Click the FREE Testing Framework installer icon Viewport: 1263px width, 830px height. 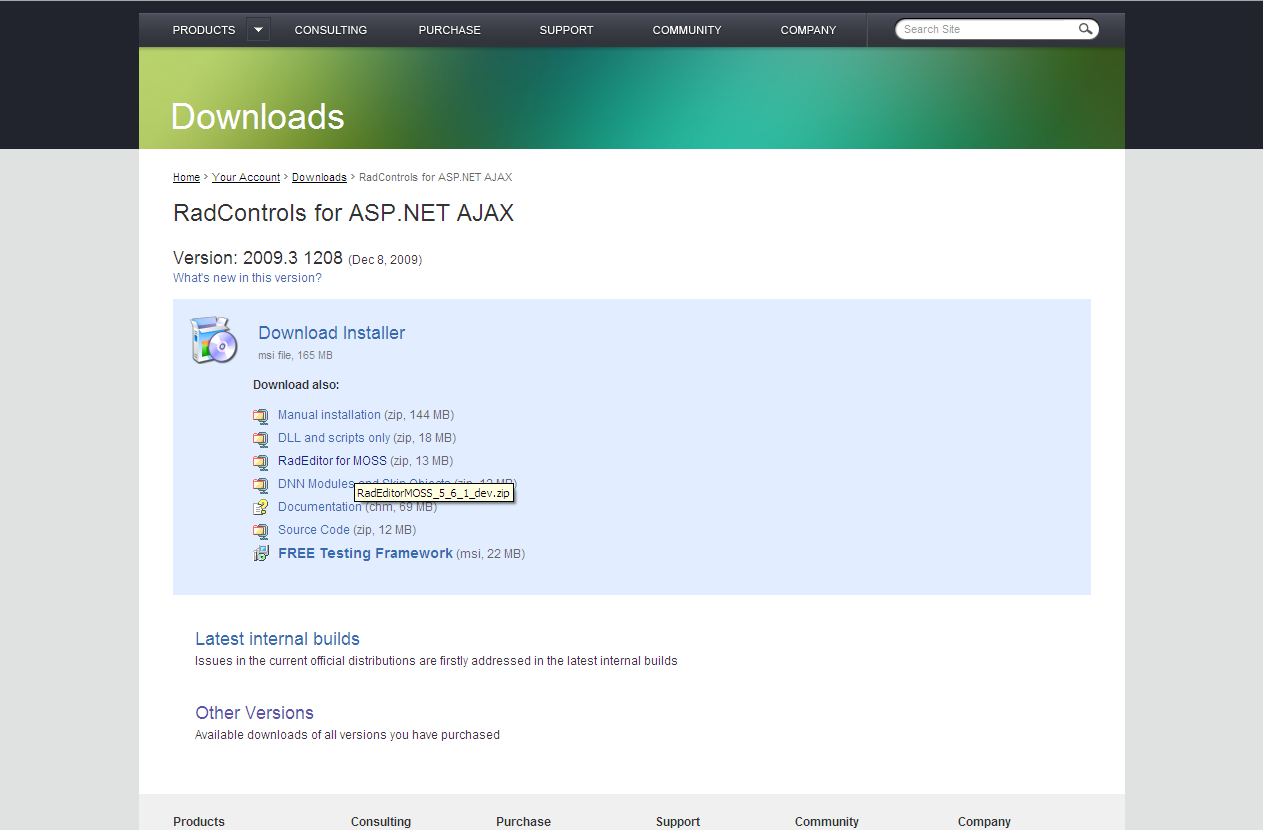tap(261, 553)
